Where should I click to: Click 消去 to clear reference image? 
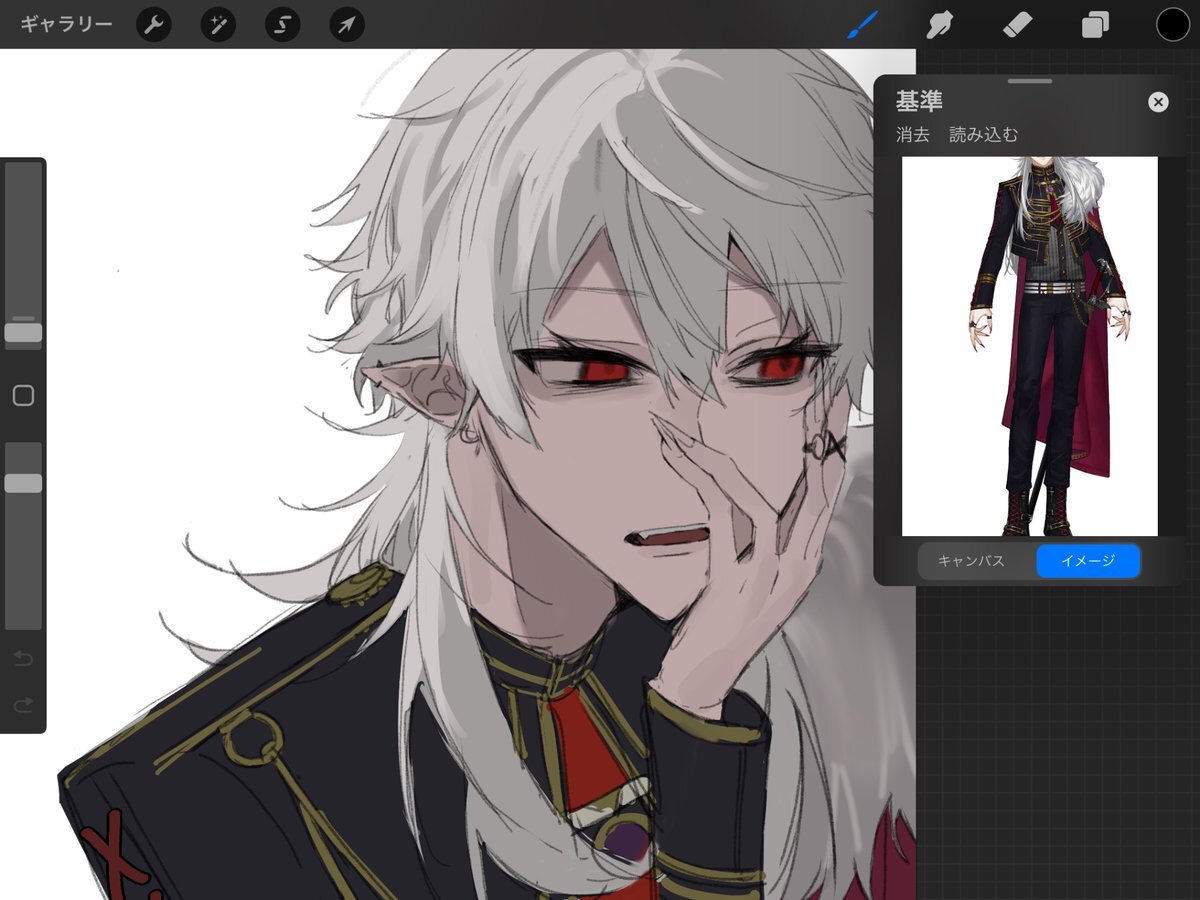click(x=913, y=135)
